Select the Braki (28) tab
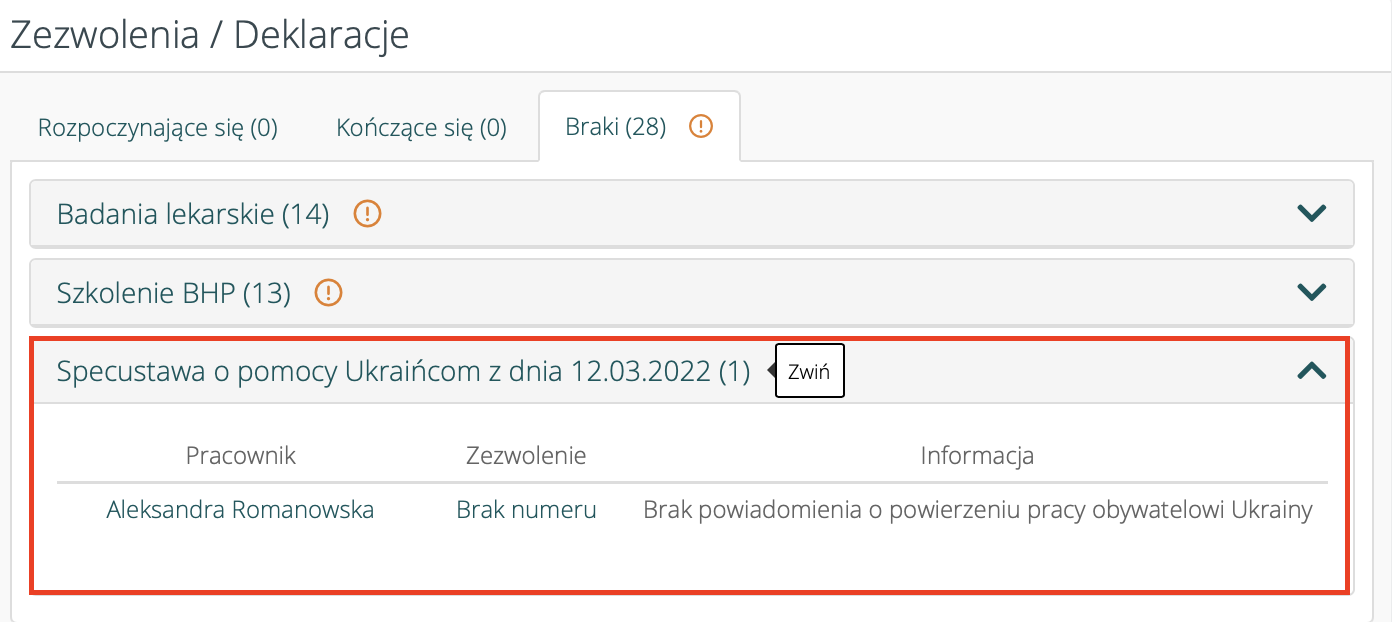The image size is (1392, 622). tap(615, 127)
